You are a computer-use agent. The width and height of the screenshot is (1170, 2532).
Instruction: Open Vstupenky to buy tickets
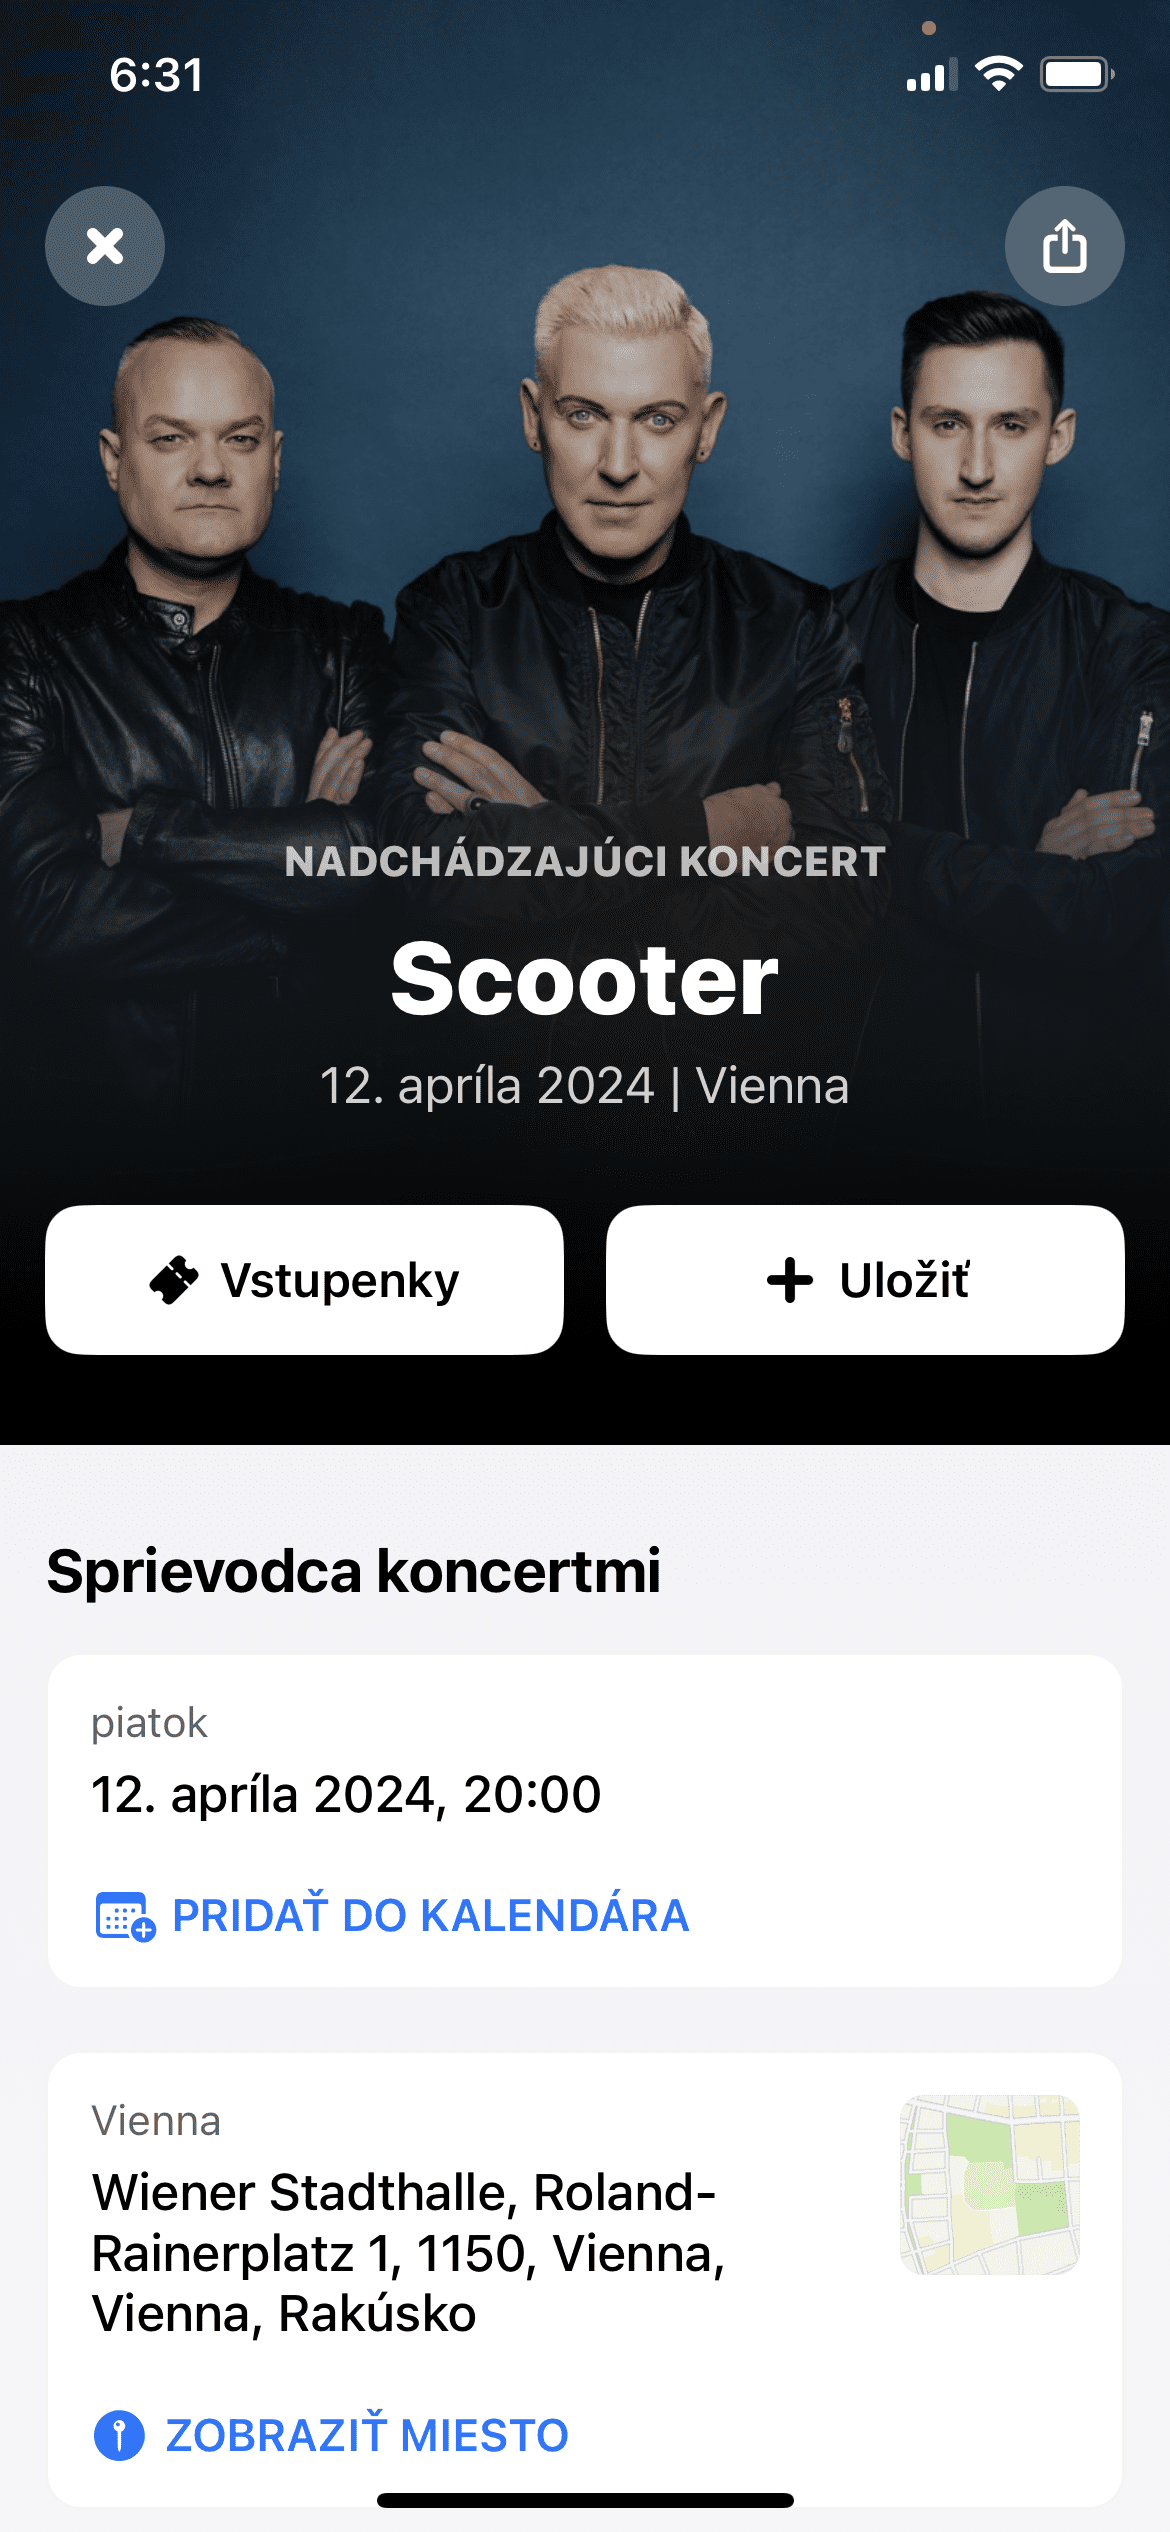click(304, 1280)
